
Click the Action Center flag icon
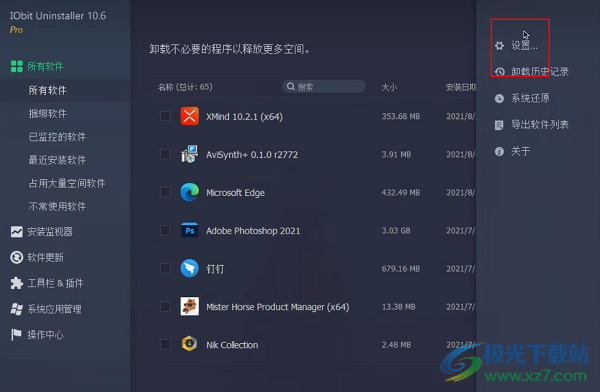[x=16, y=335]
